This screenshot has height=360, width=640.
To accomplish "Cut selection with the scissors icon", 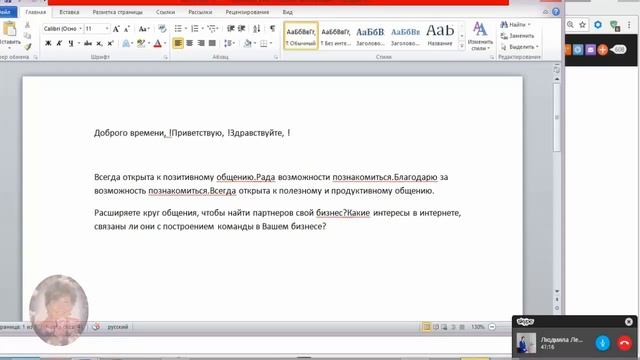I will click(x=27, y=25).
